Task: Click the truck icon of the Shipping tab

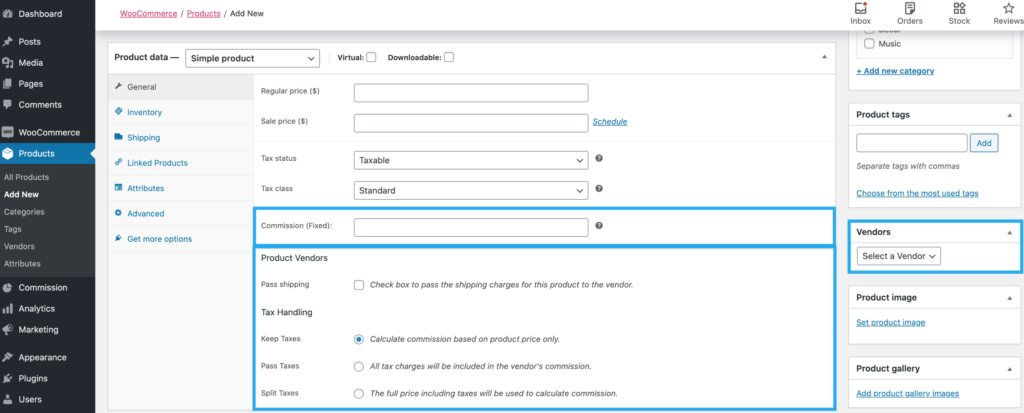Action: 118,137
